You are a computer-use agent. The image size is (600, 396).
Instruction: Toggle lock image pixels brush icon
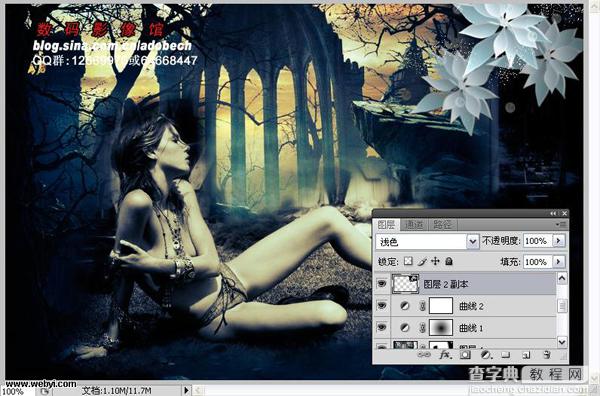(x=422, y=261)
